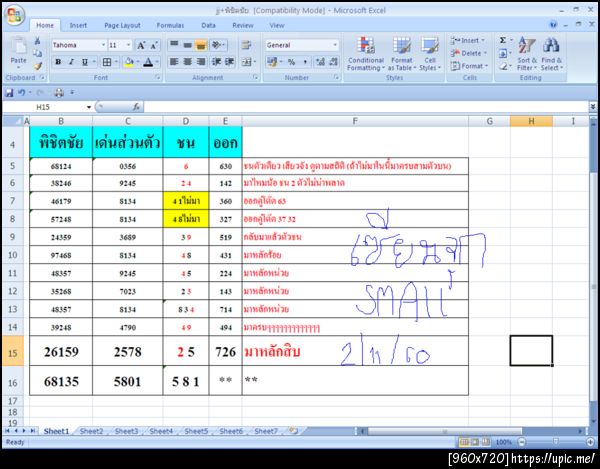Select Bottom Align icon
Viewport: 600px width, 469px height.
pos(201,45)
